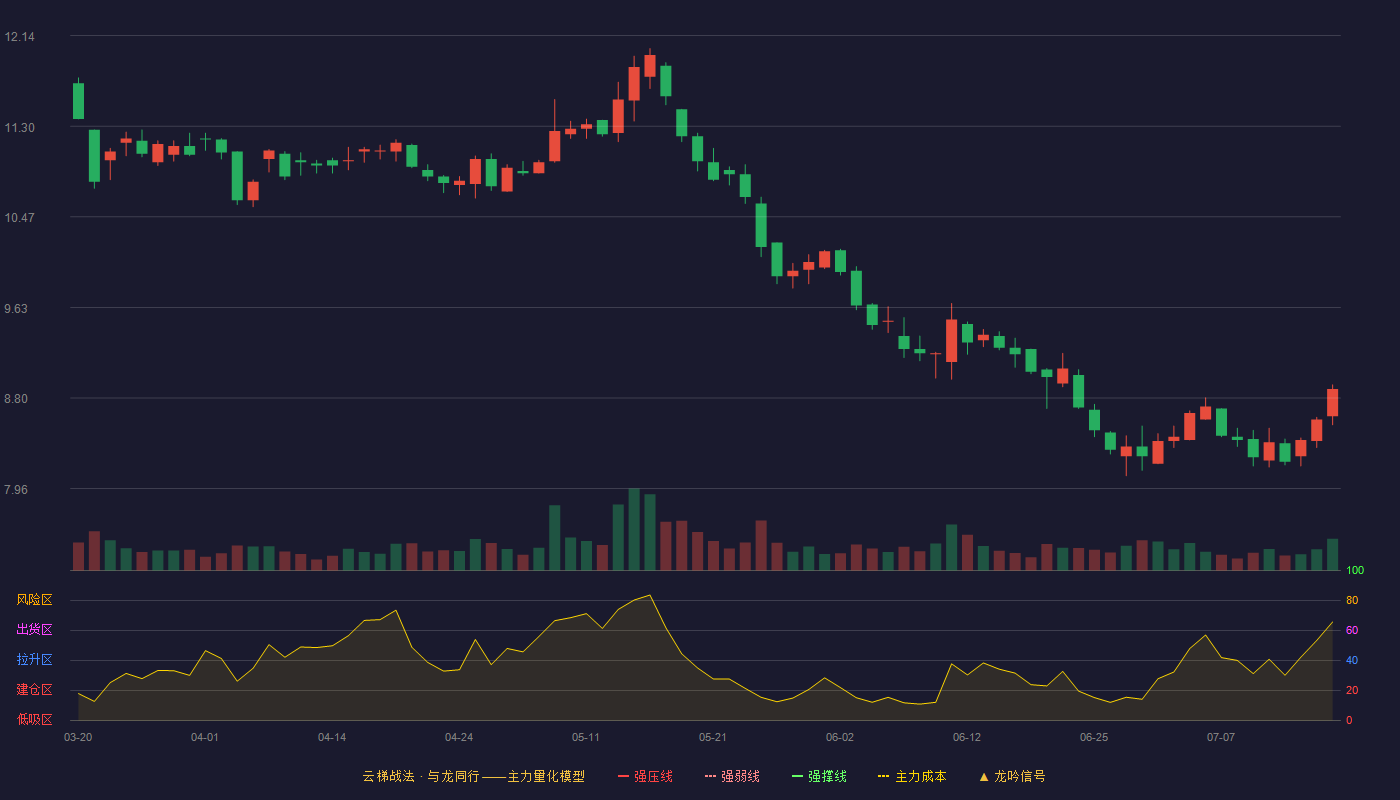The width and height of the screenshot is (1400, 800).
Task: Click the 低吸区 zone label
Action: coord(34,719)
